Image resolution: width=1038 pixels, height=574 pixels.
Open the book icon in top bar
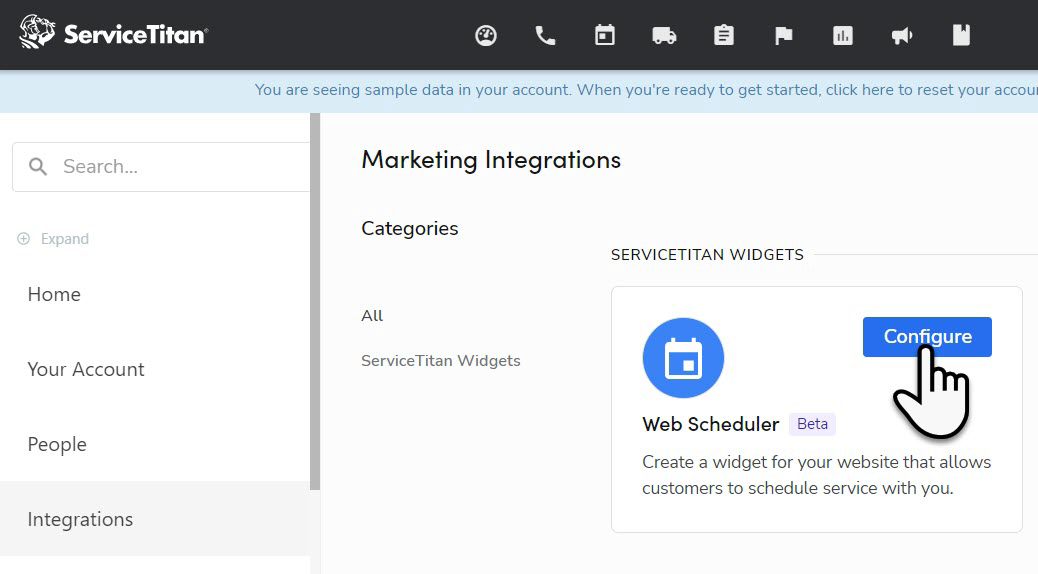(961, 36)
